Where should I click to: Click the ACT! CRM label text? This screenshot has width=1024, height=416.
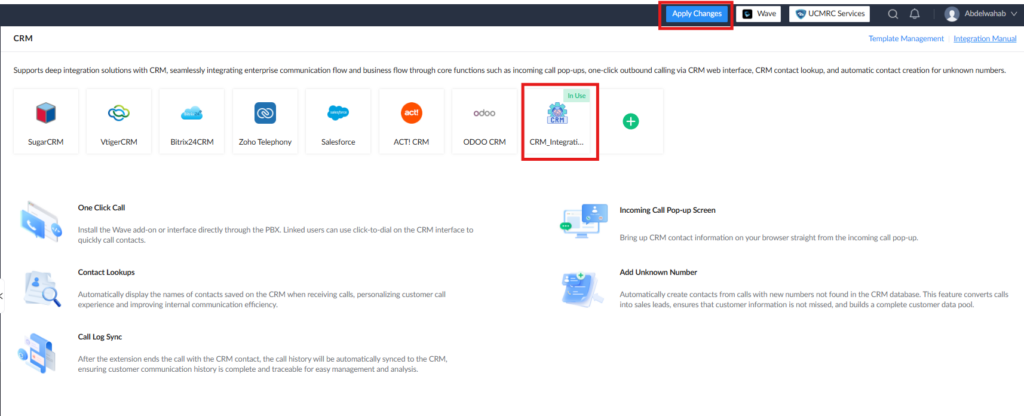[x=411, y=142]
